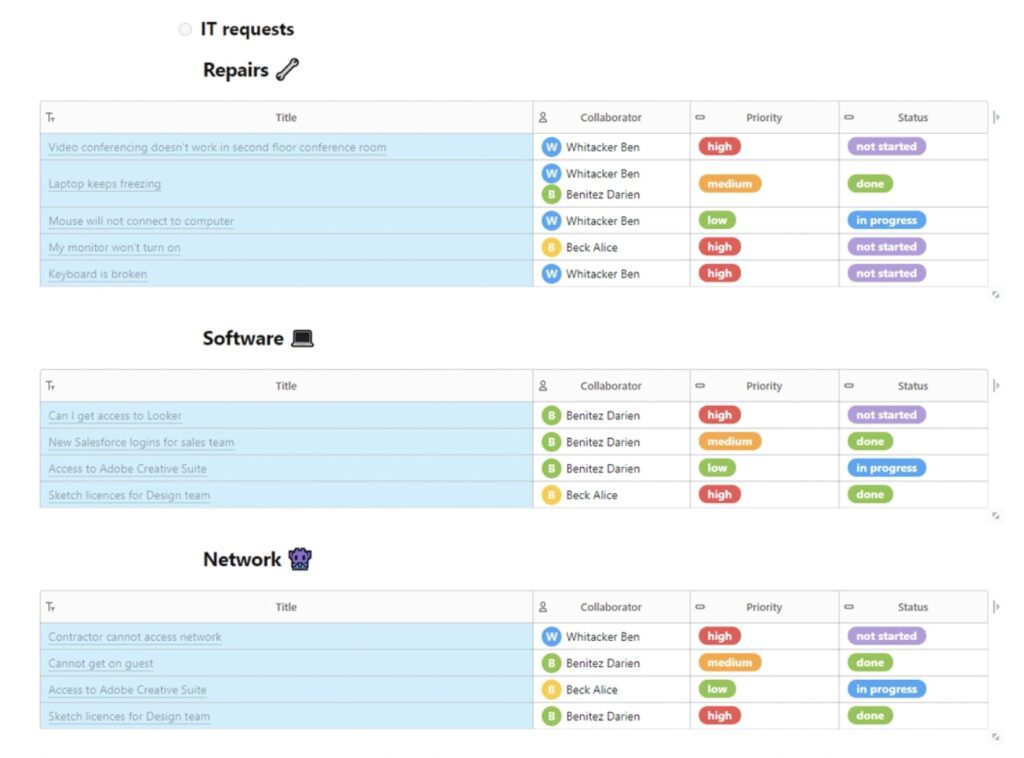Click the tag icon in Repairs Status header
This screenshot has width=1024, height=758.
point(849,118)
